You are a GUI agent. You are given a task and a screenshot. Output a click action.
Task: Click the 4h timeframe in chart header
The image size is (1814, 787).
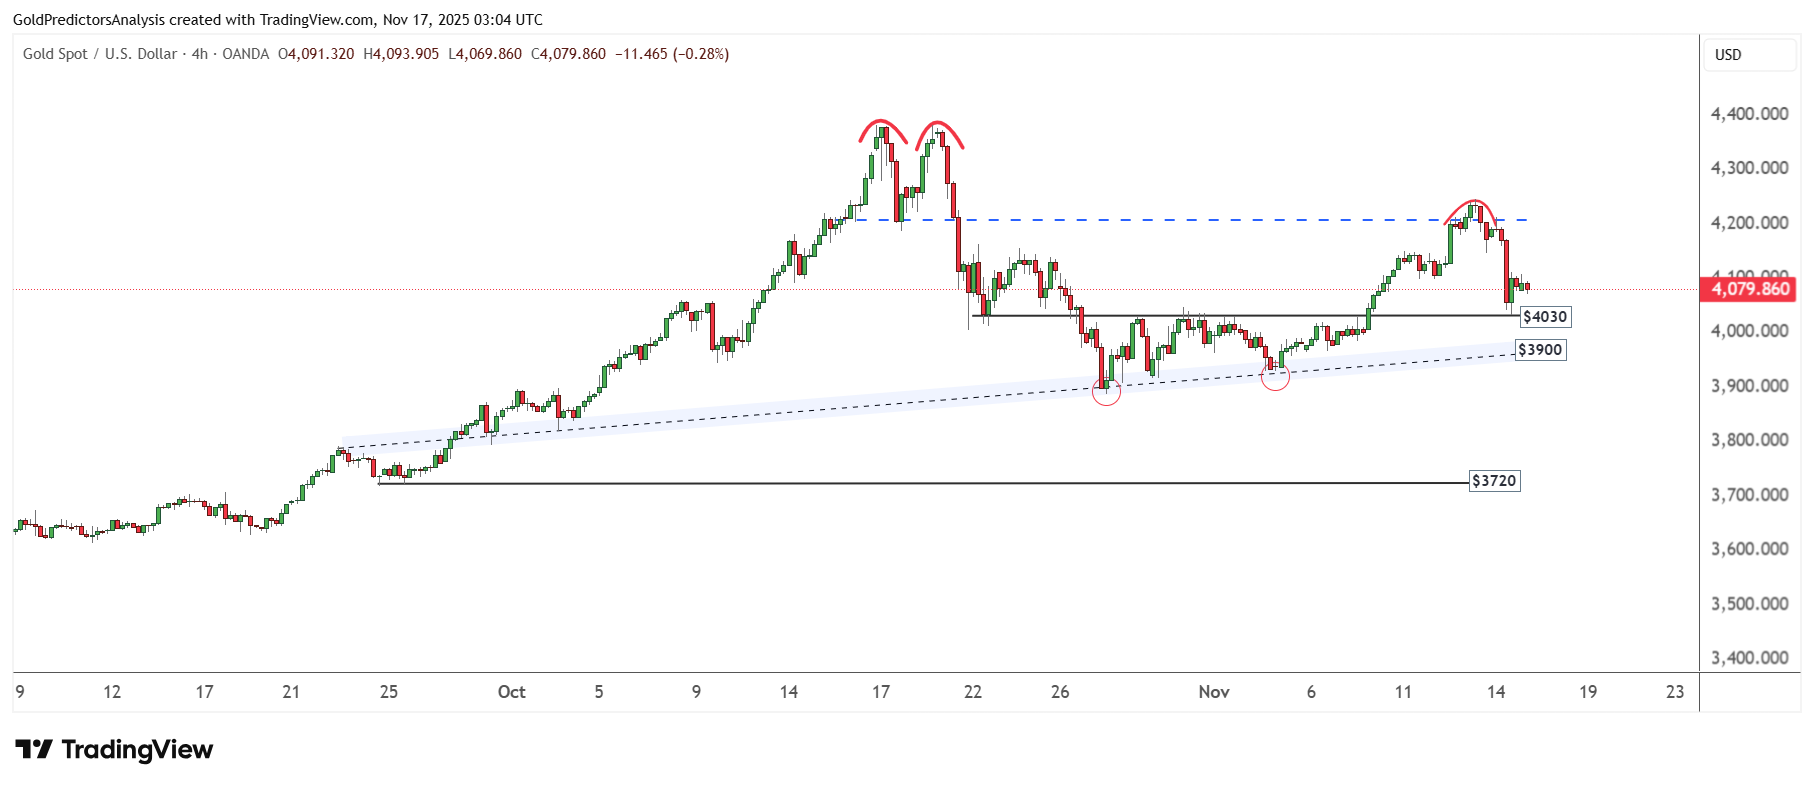point(200,54)
